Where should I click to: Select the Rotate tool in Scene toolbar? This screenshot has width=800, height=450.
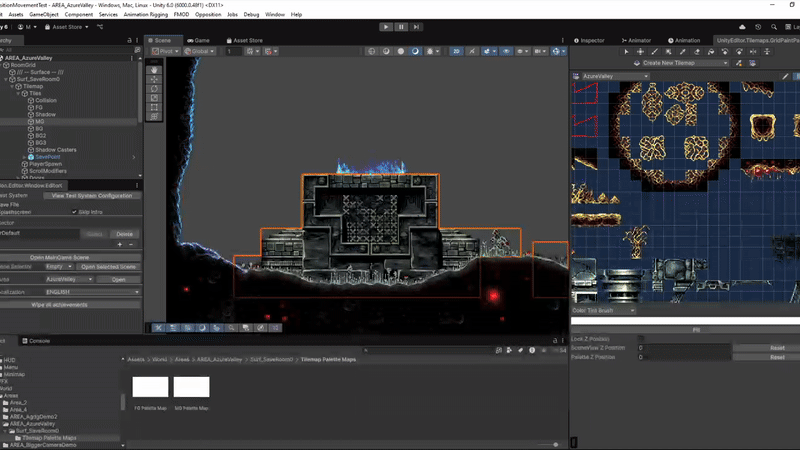[x=154, y=88]
